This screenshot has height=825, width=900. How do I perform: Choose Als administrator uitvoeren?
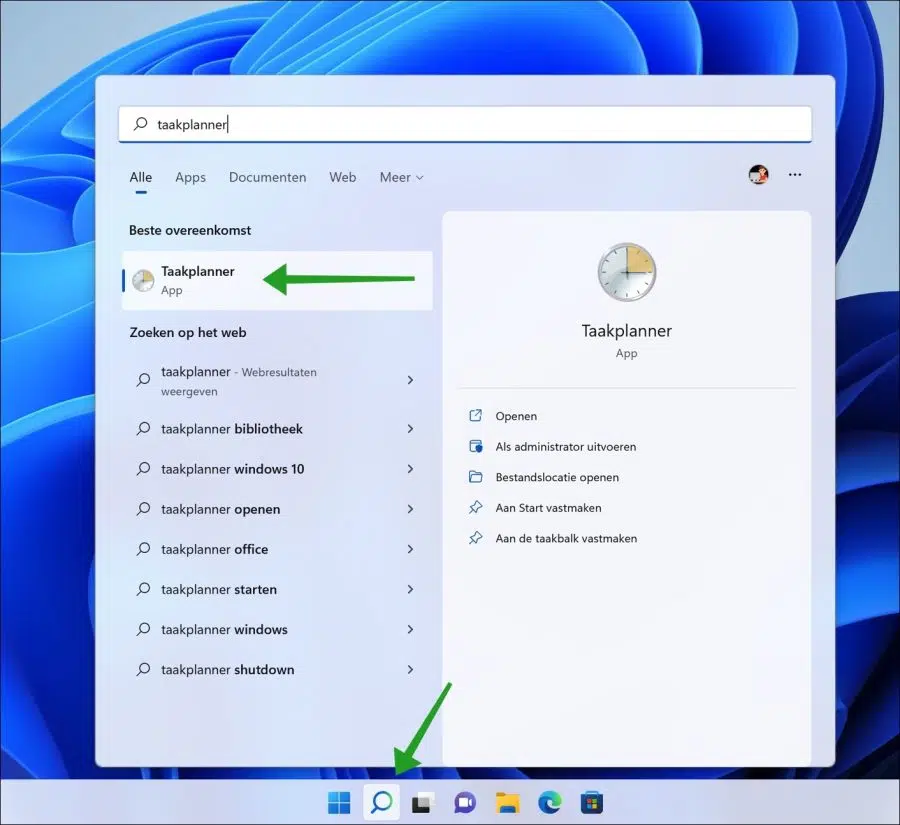tap(565, 446)
